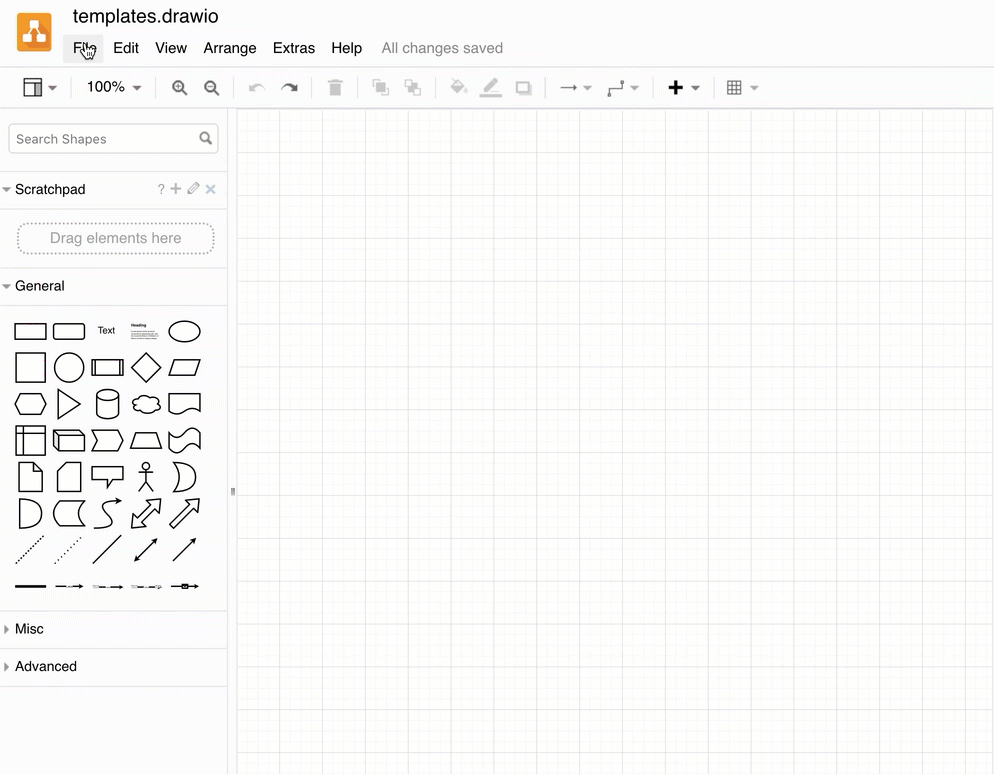Toggle the format panel layout view
994x774 pixels.
(31, 87)
